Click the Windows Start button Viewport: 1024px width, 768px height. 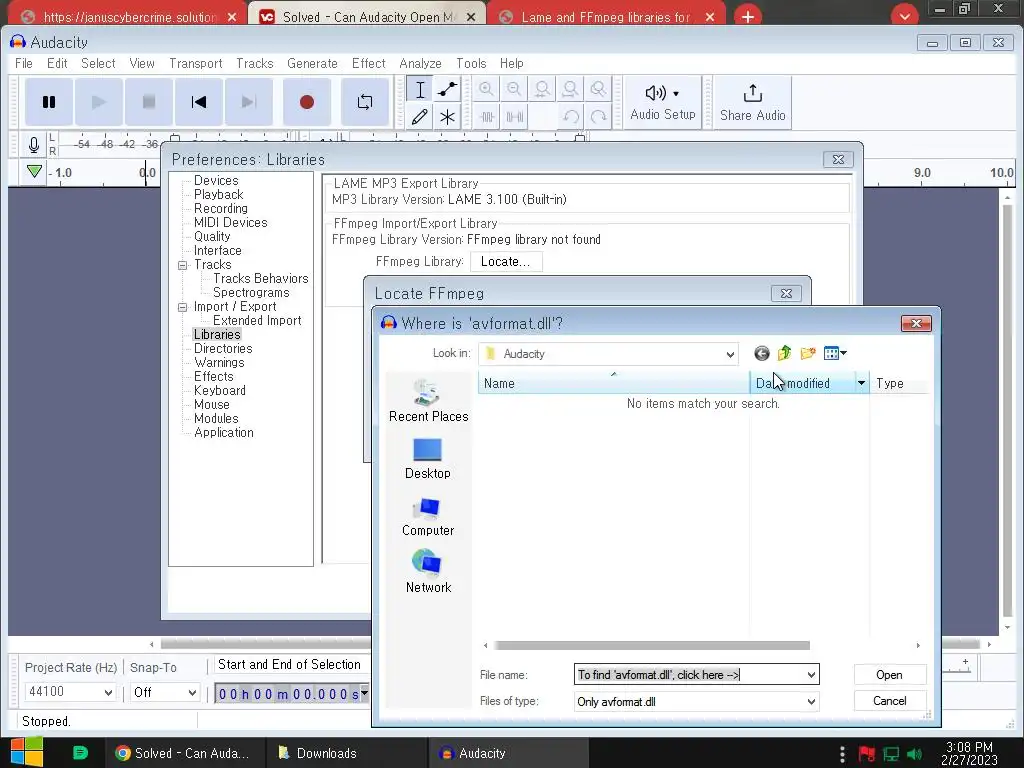point(27,752)
